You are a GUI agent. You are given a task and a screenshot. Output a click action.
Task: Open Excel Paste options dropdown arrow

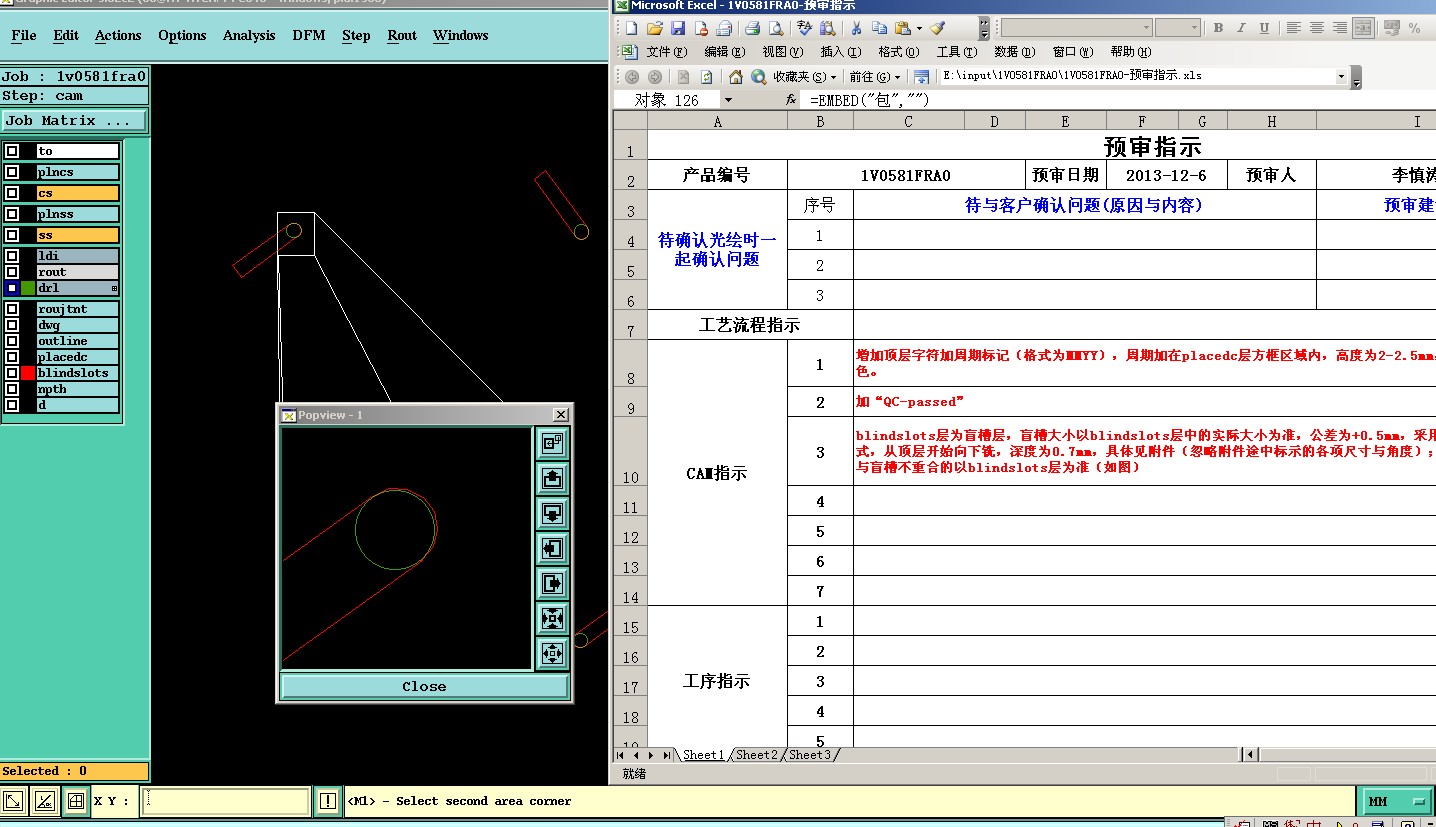919,28
